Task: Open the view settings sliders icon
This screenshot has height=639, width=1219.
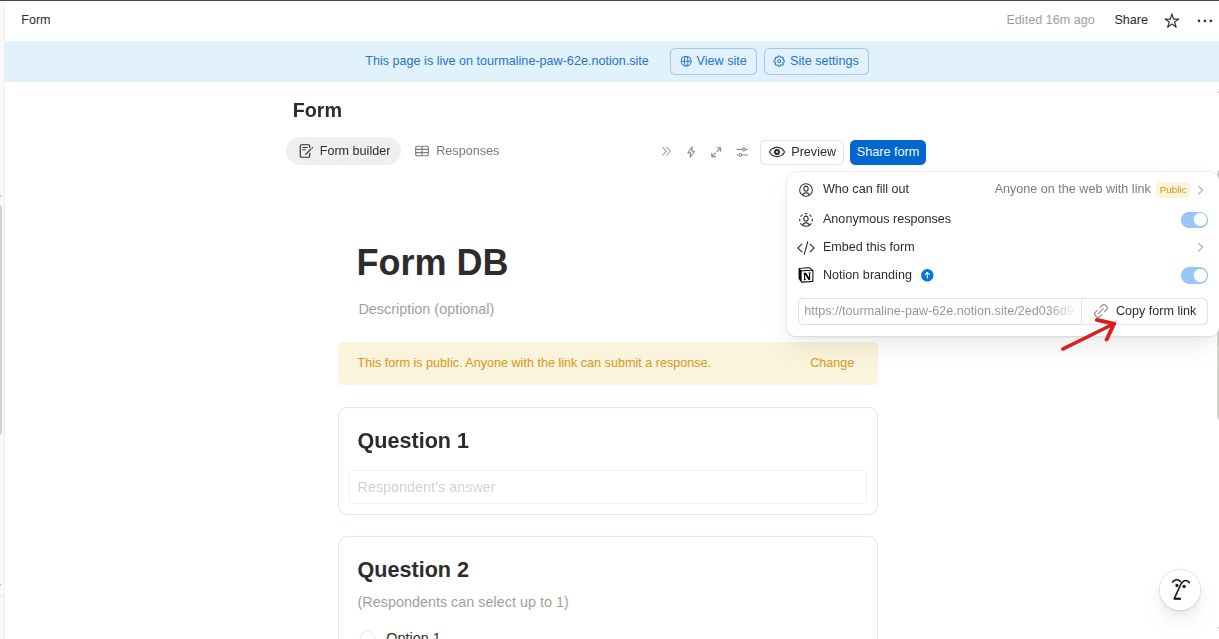Action: [742, 152]
